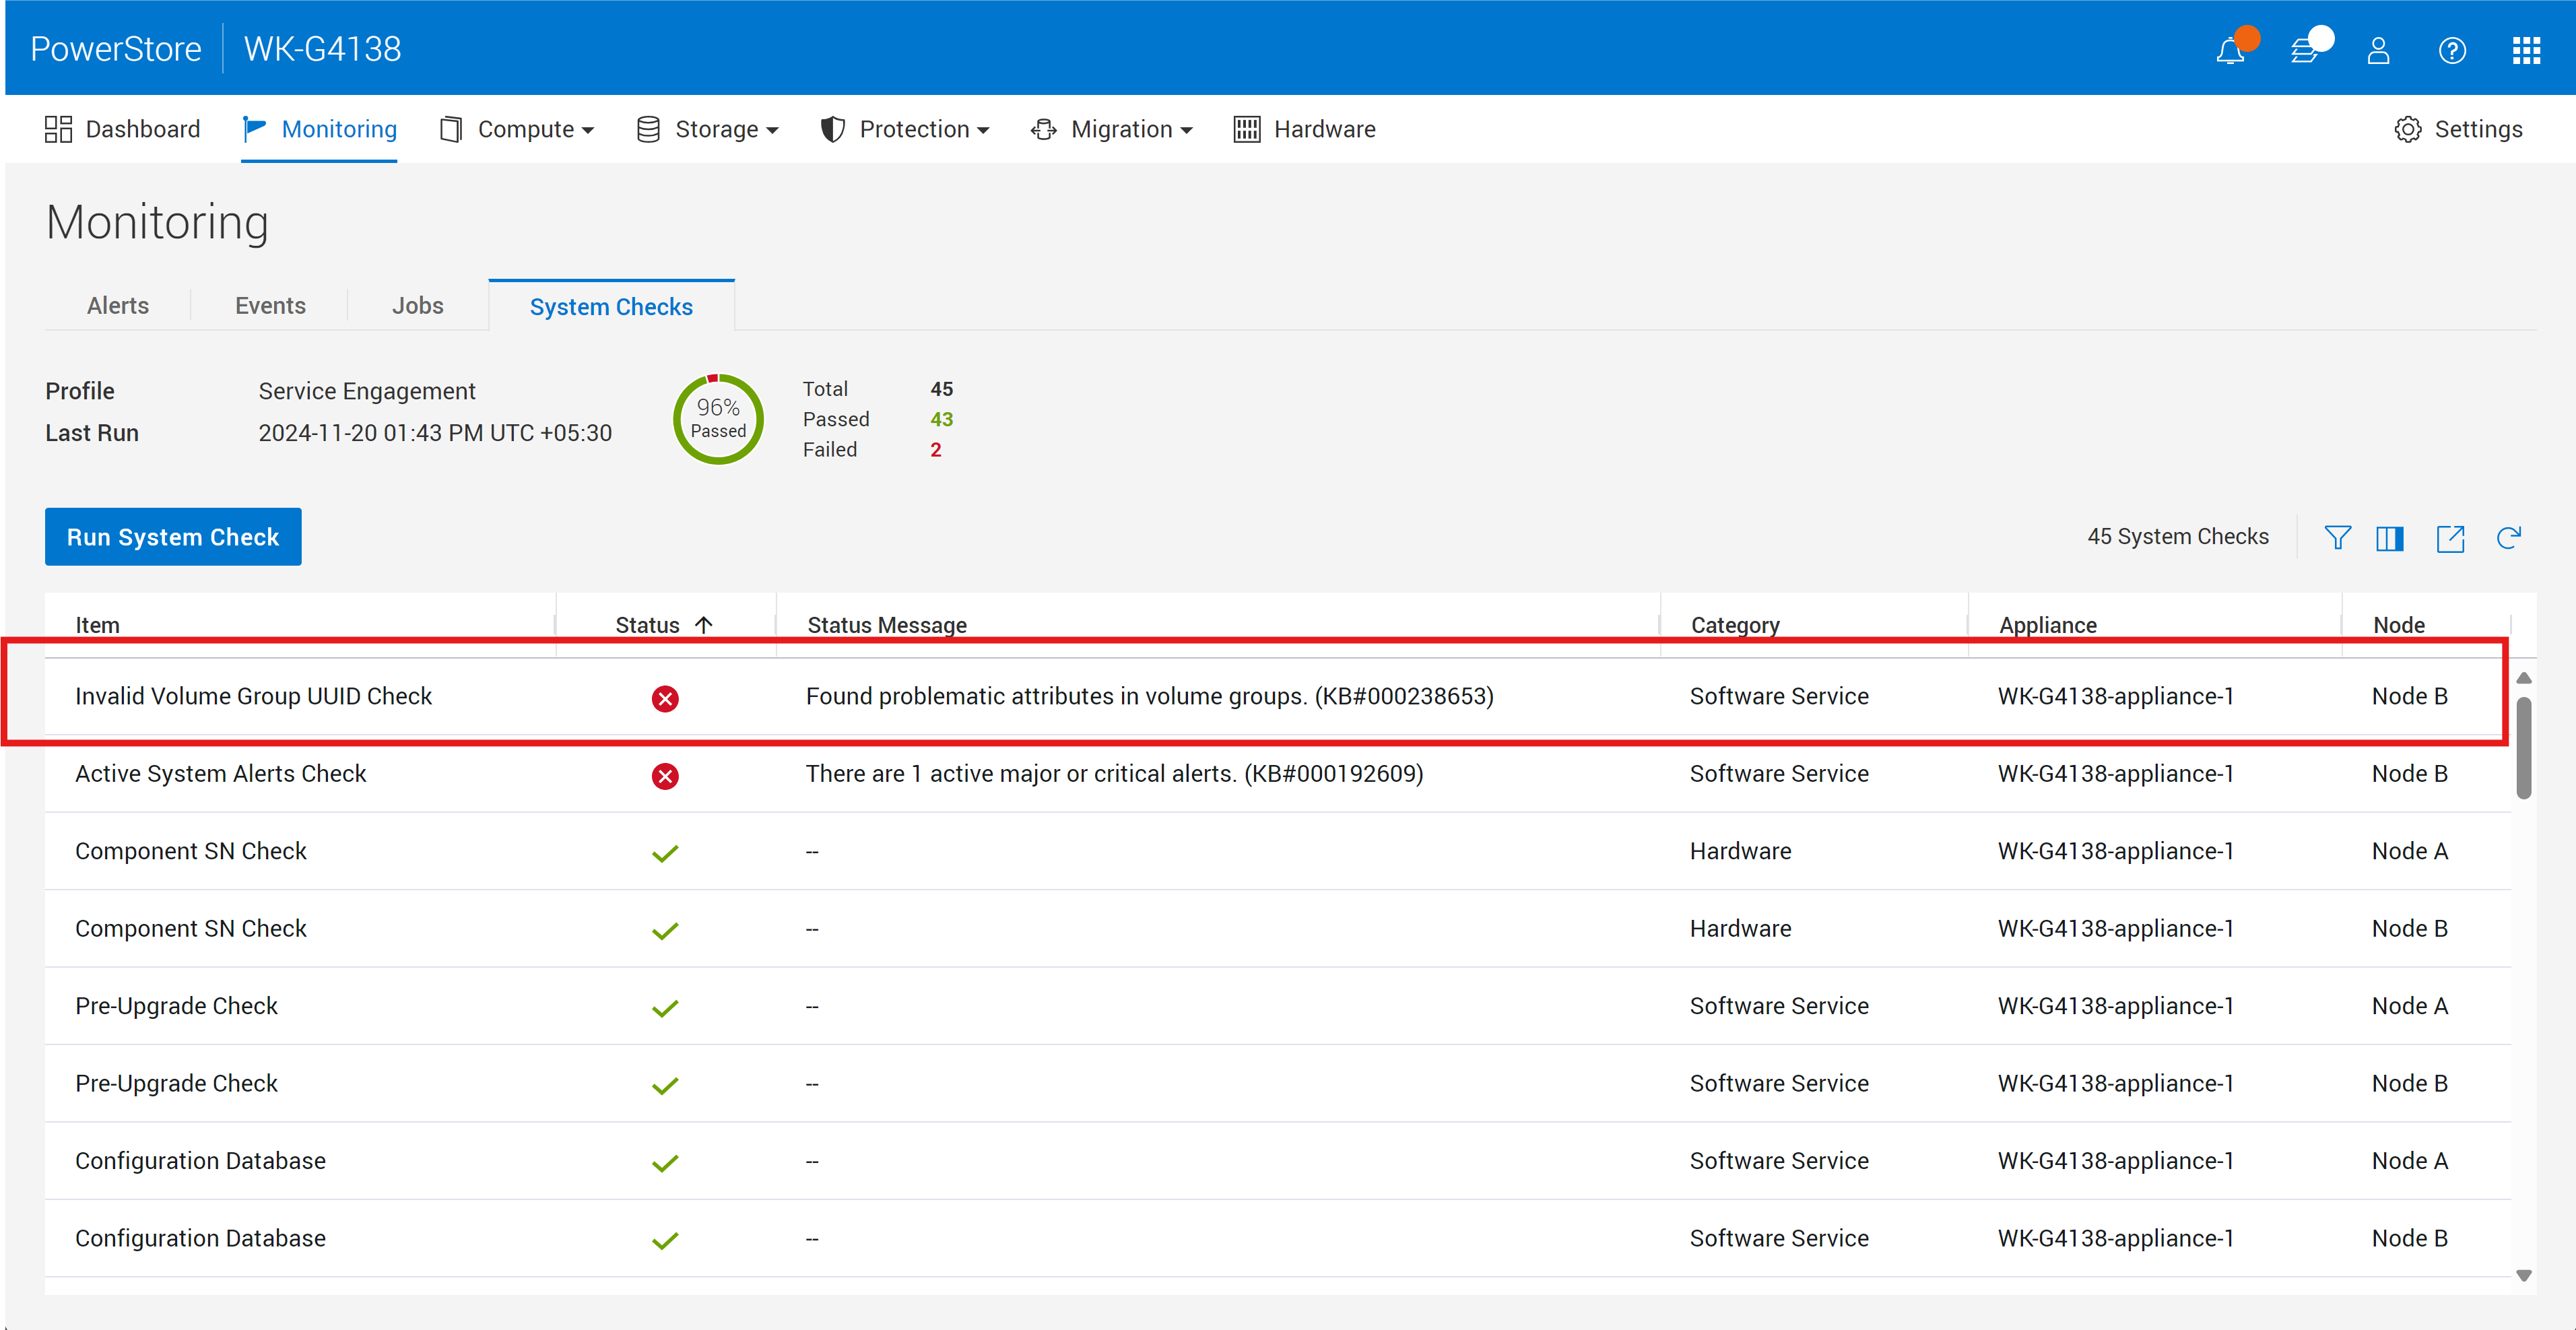Screen dimensions: 2576x1330
Task: Open the show/hide columns icon
Action: pos(2390,538)
